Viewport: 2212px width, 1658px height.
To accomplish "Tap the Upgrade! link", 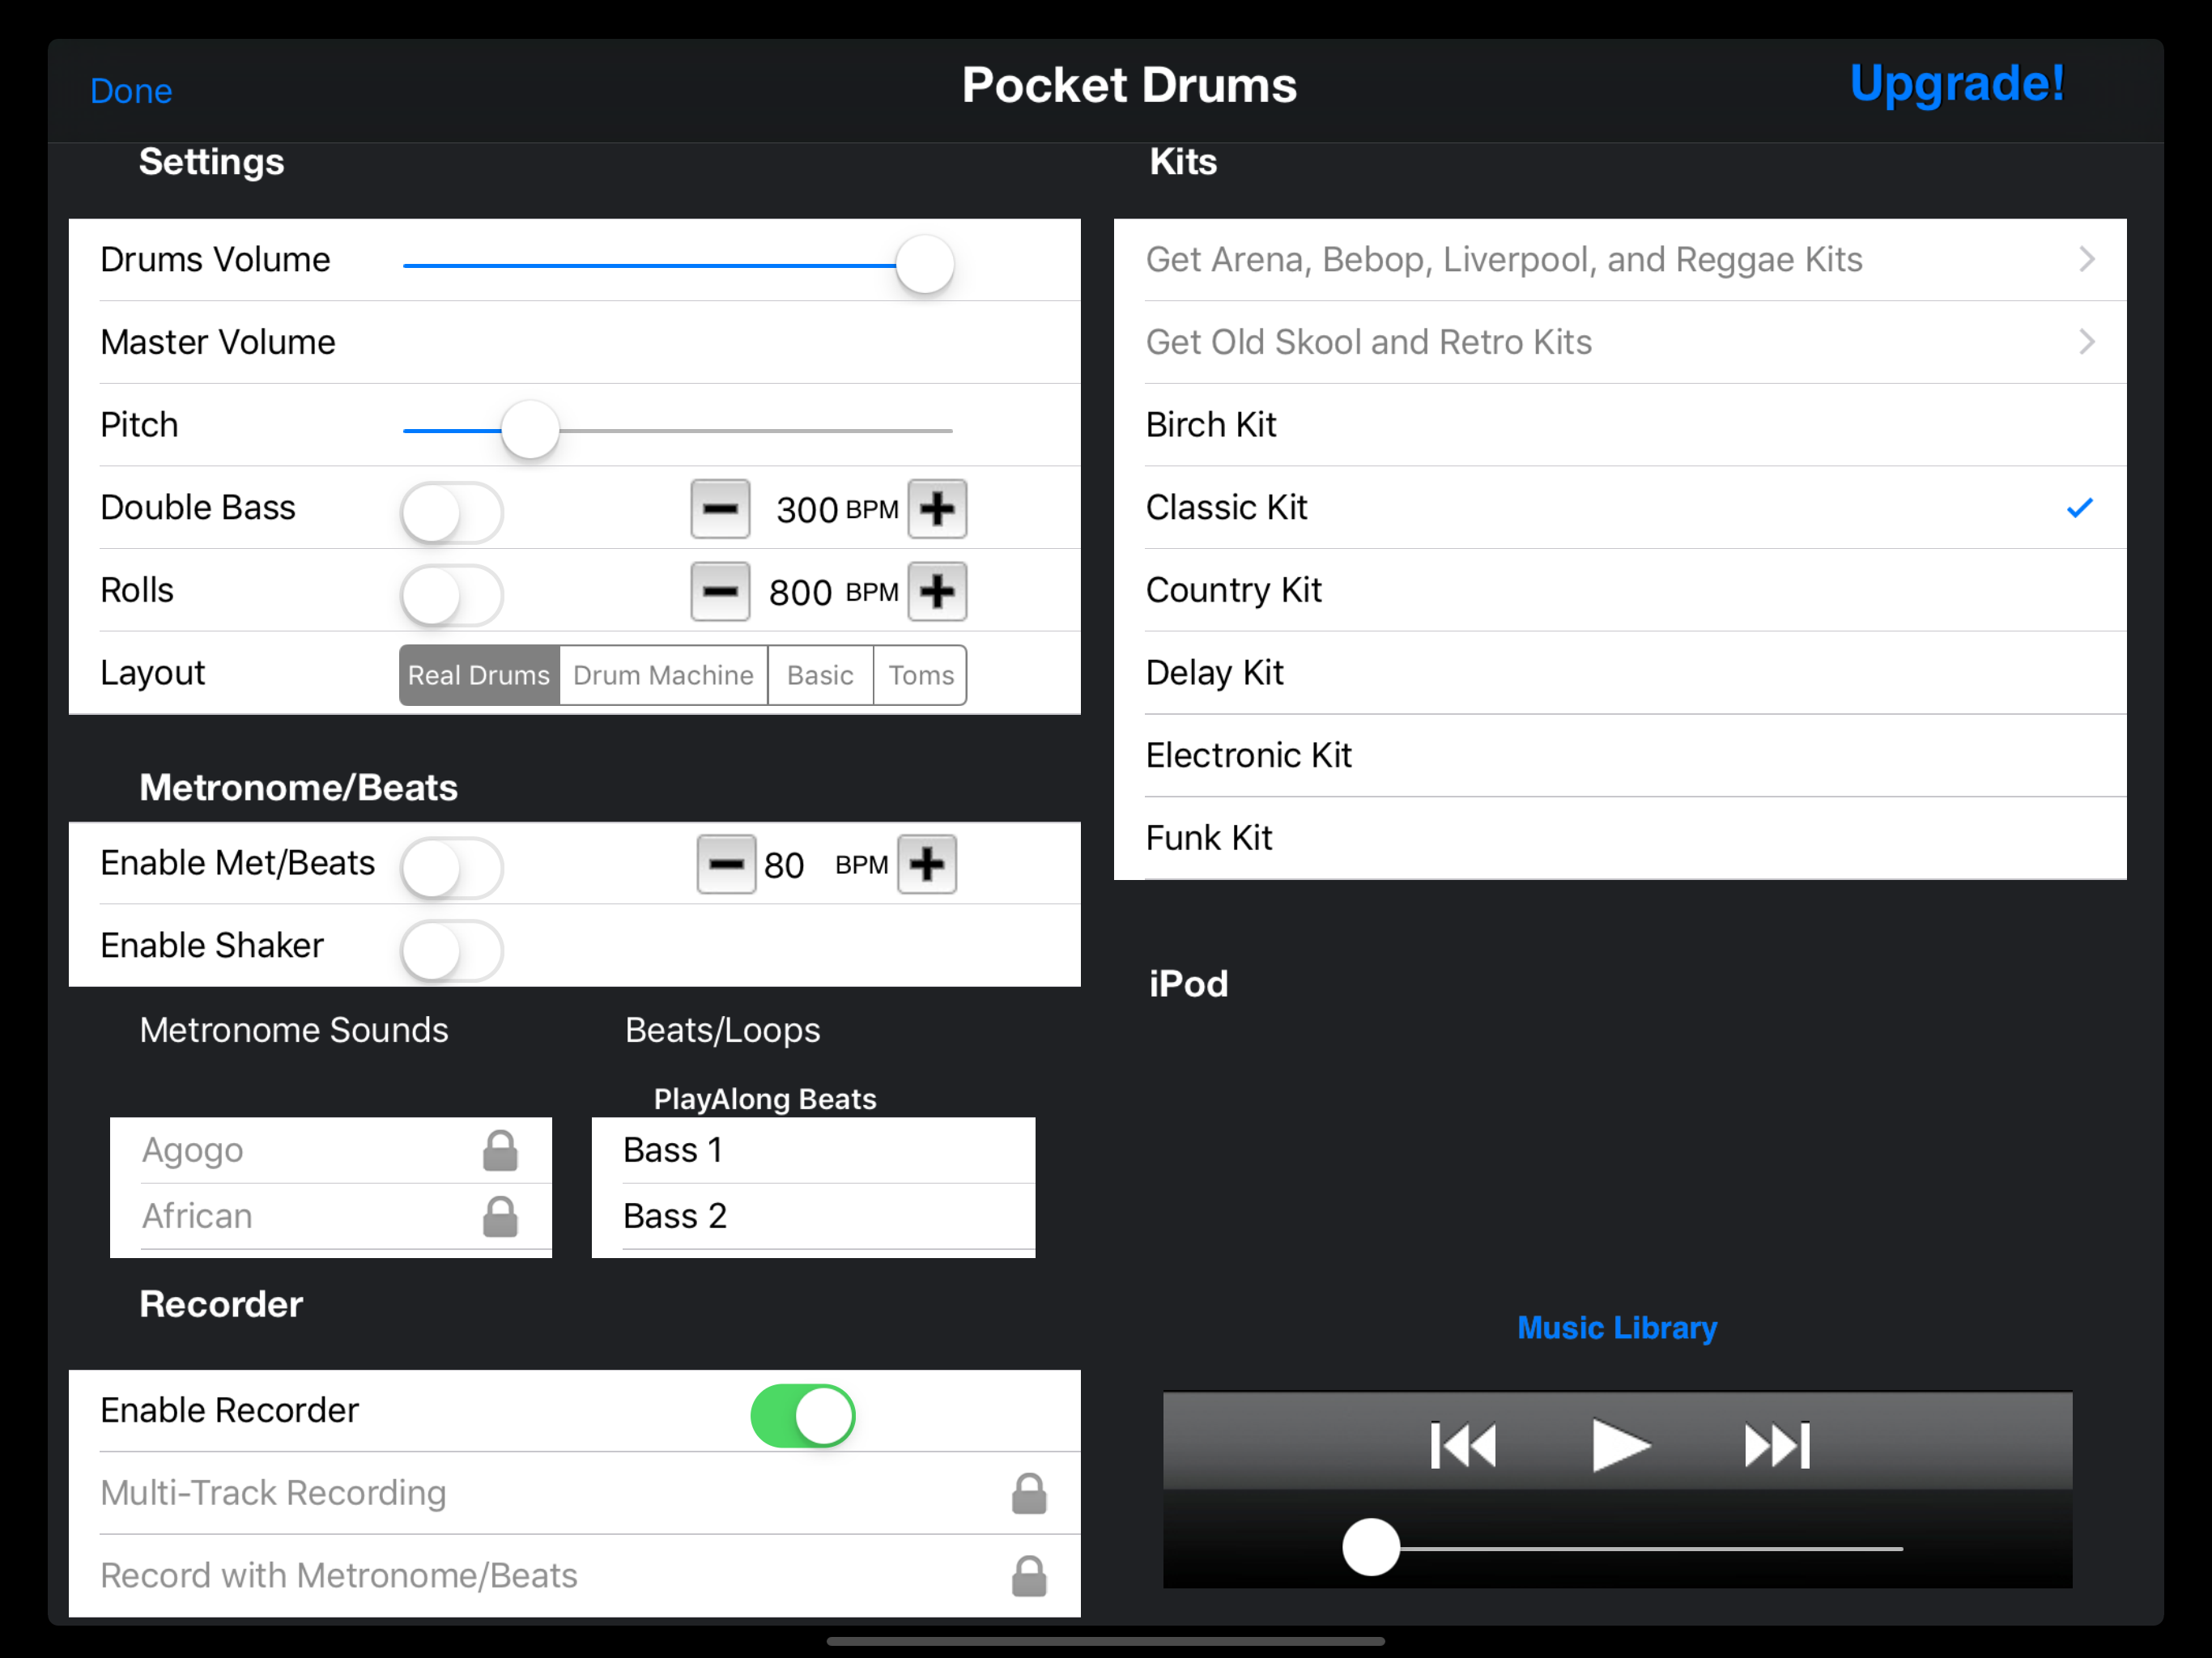I will click(1957, 84).
